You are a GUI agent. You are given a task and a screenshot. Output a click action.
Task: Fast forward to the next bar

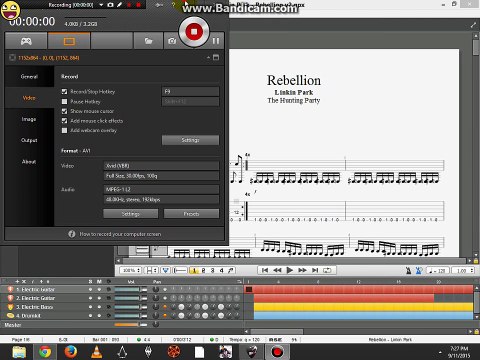(302, 270)
